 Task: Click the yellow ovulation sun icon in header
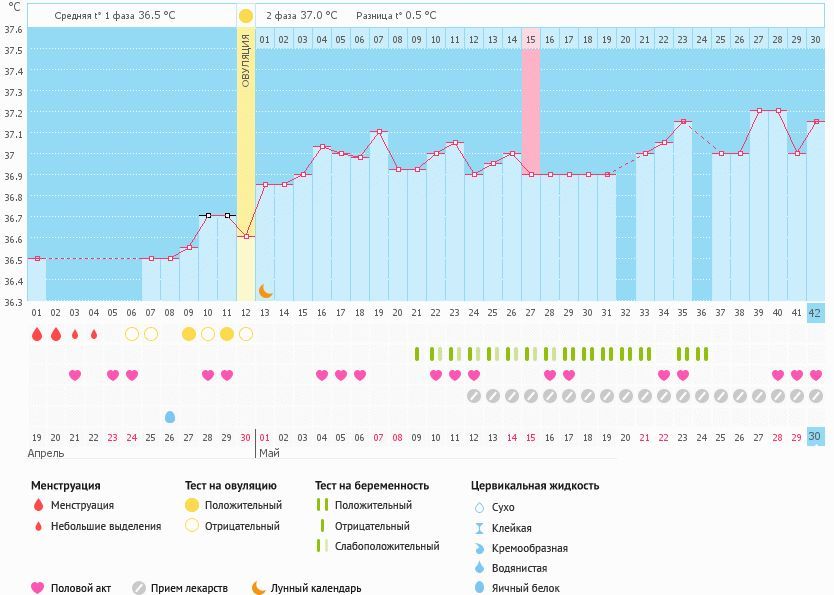pyautogui.click(x=245, y=16)
